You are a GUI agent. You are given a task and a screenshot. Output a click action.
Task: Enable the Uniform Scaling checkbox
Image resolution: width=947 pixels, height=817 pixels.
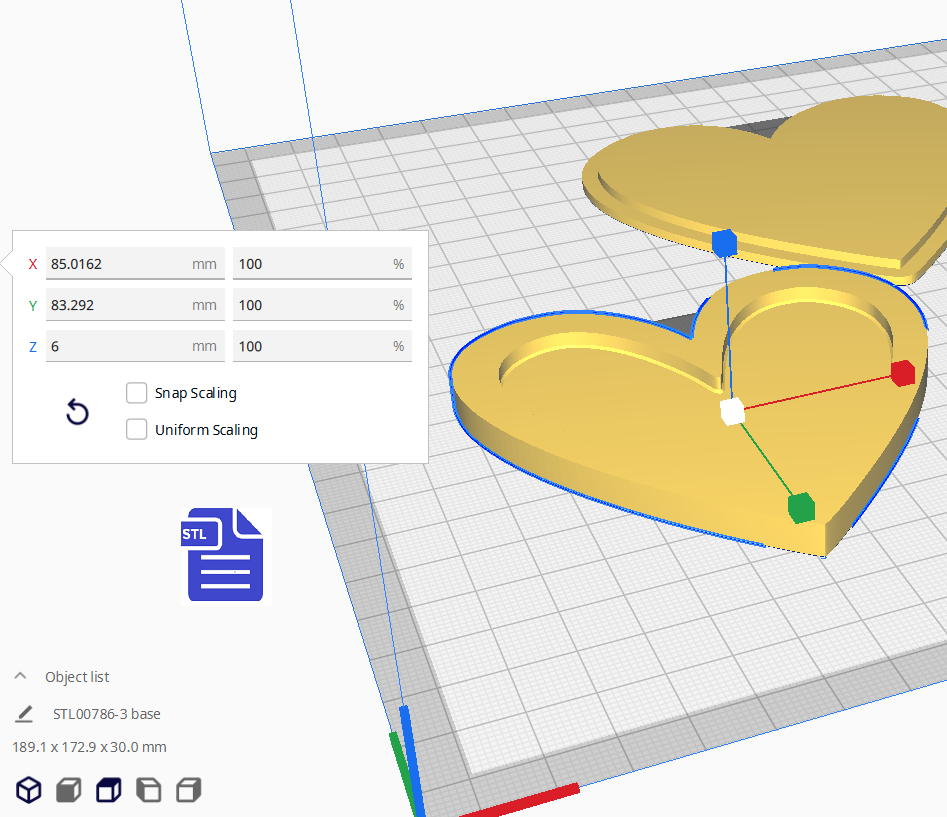click(x=137, y=430)
